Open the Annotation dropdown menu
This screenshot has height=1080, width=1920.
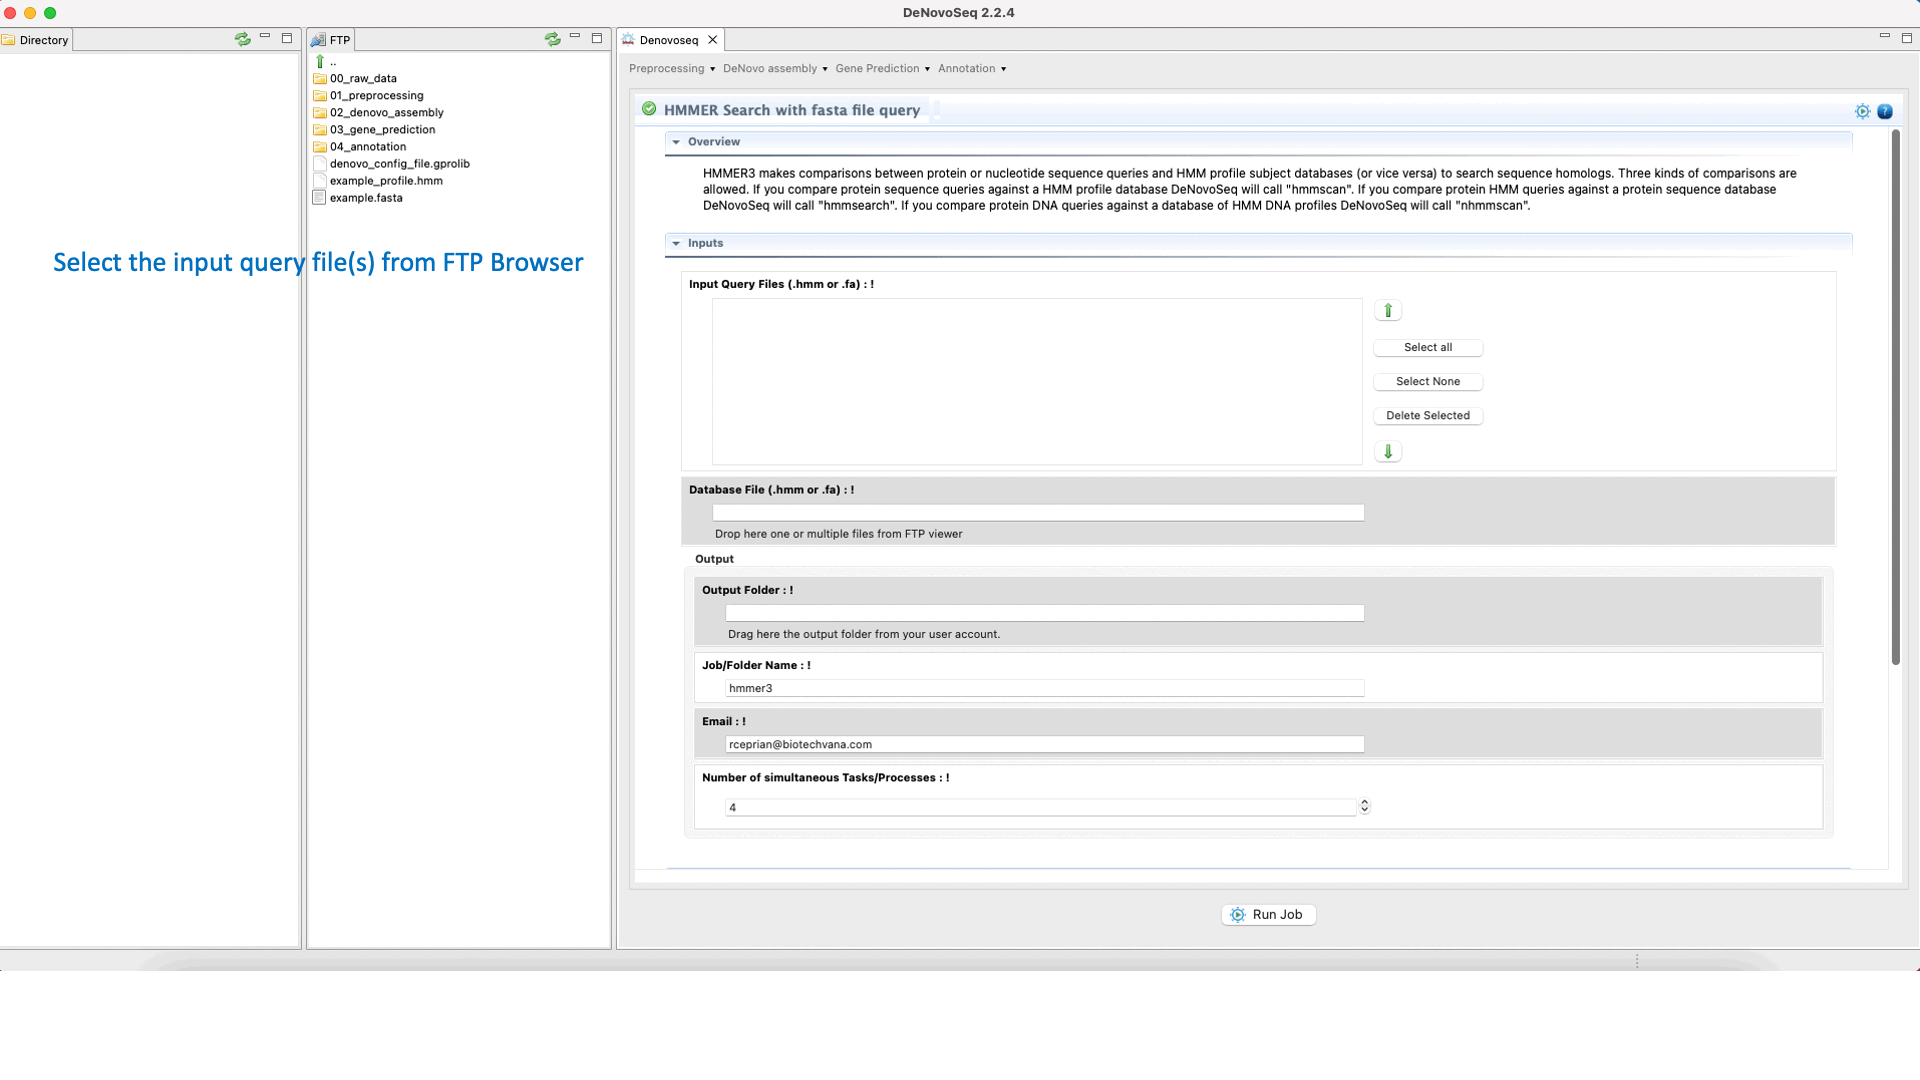(972, 69)
